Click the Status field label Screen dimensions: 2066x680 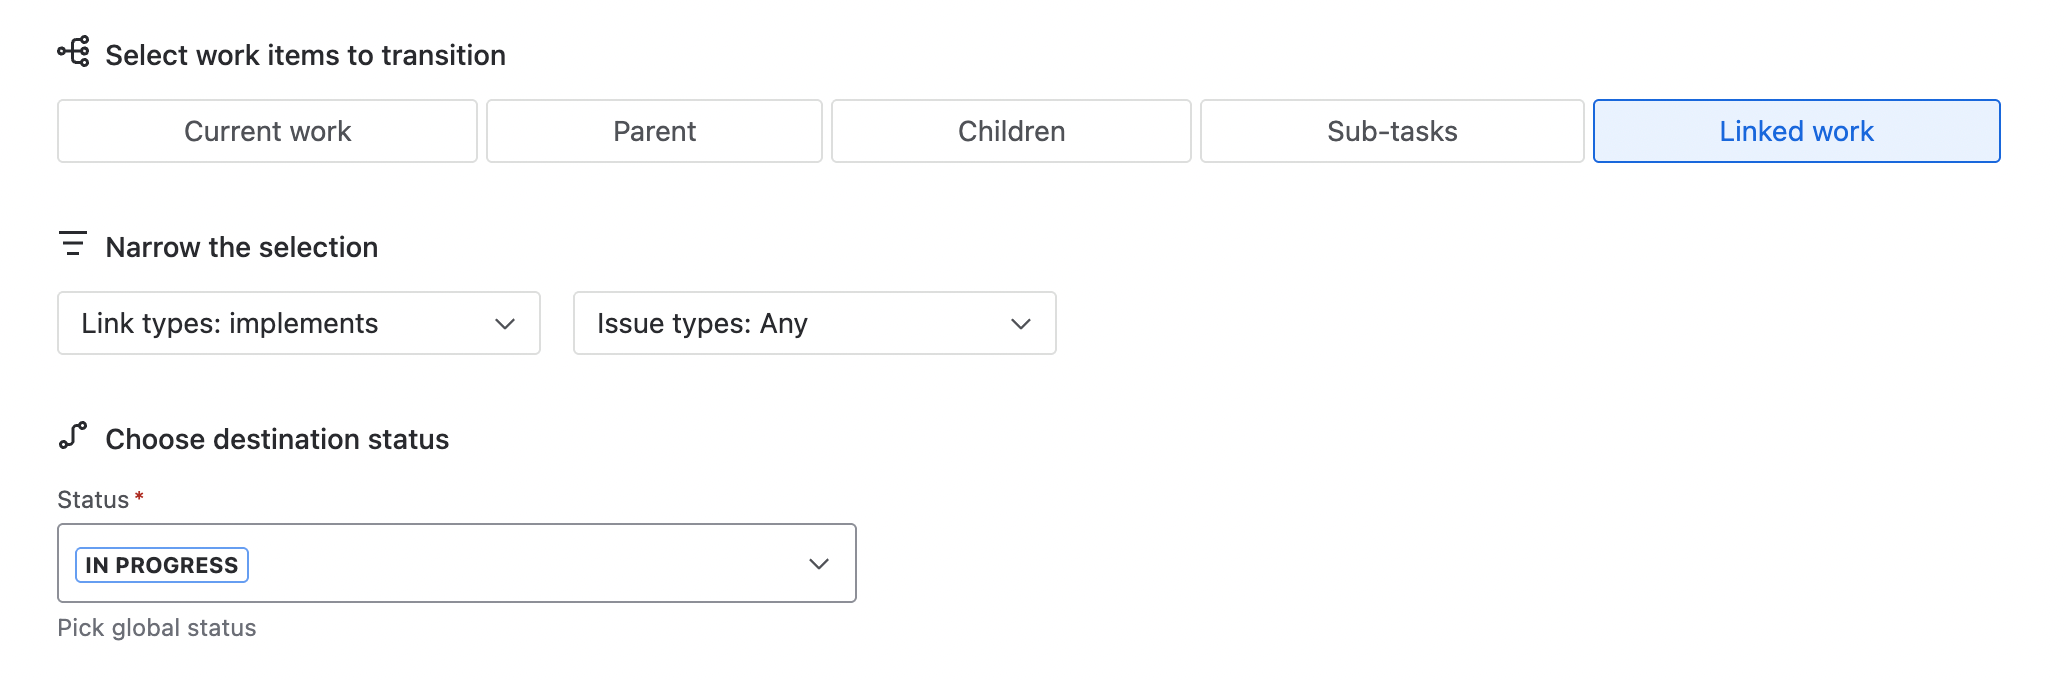coord(93,499)
